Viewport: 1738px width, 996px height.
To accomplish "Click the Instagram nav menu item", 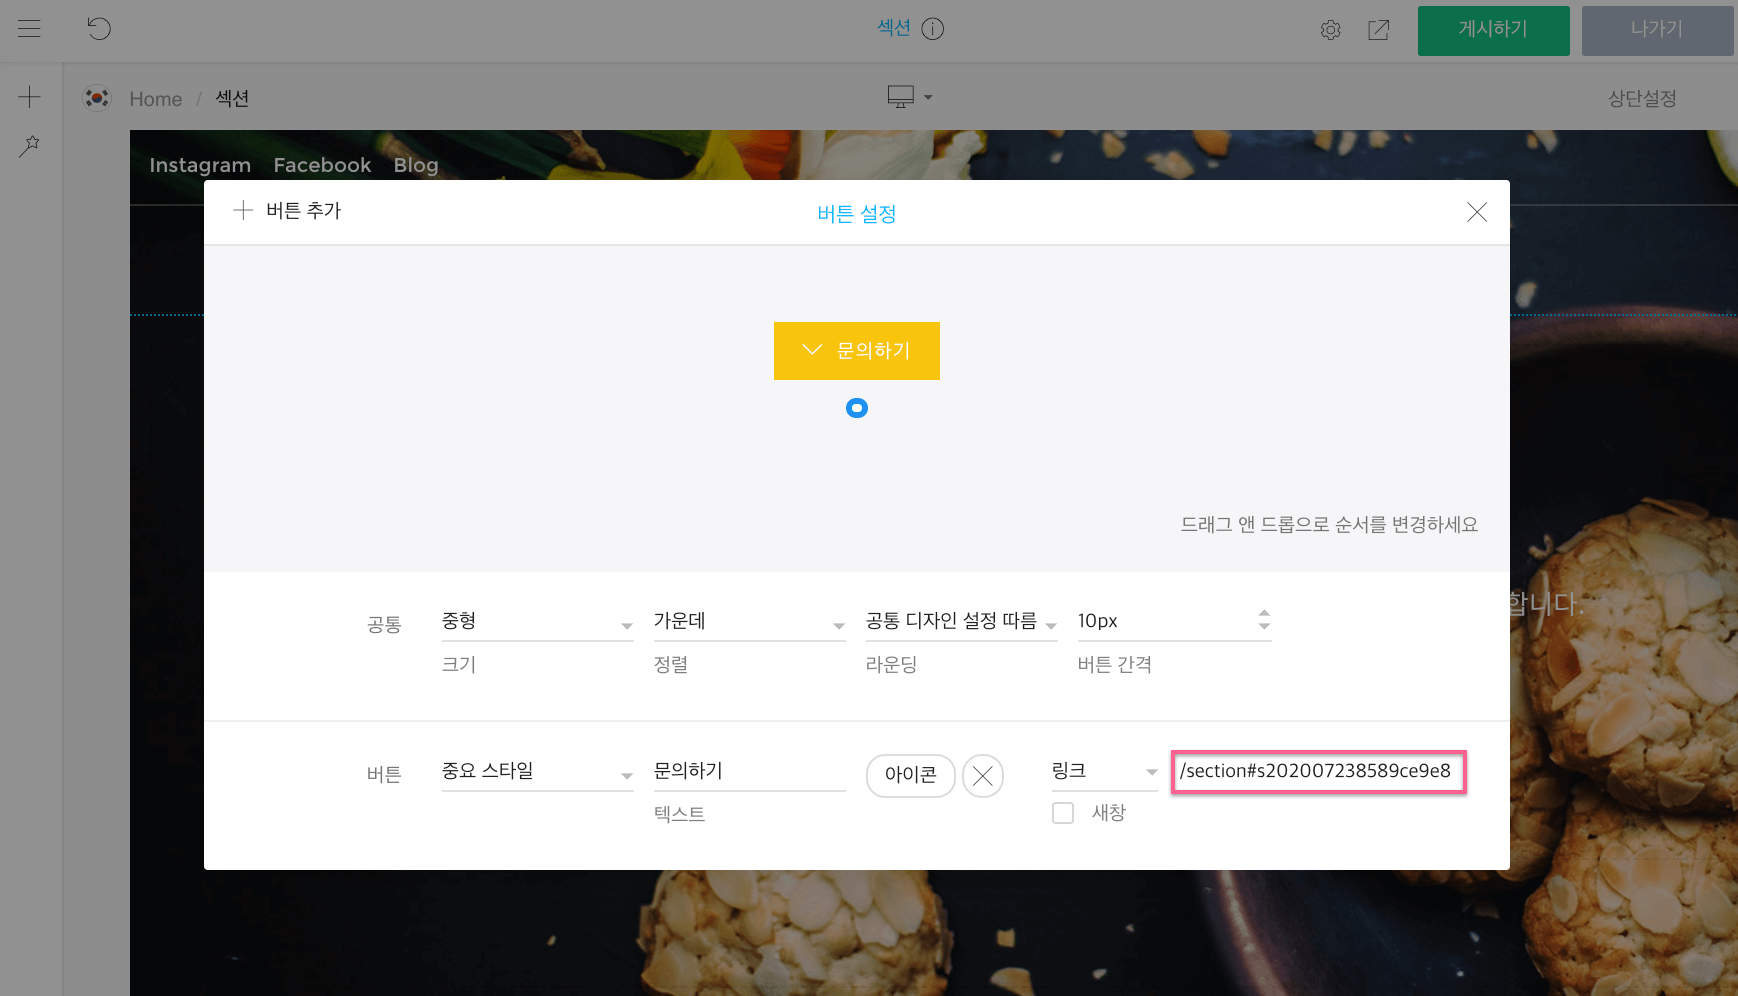I will point(200,165).
